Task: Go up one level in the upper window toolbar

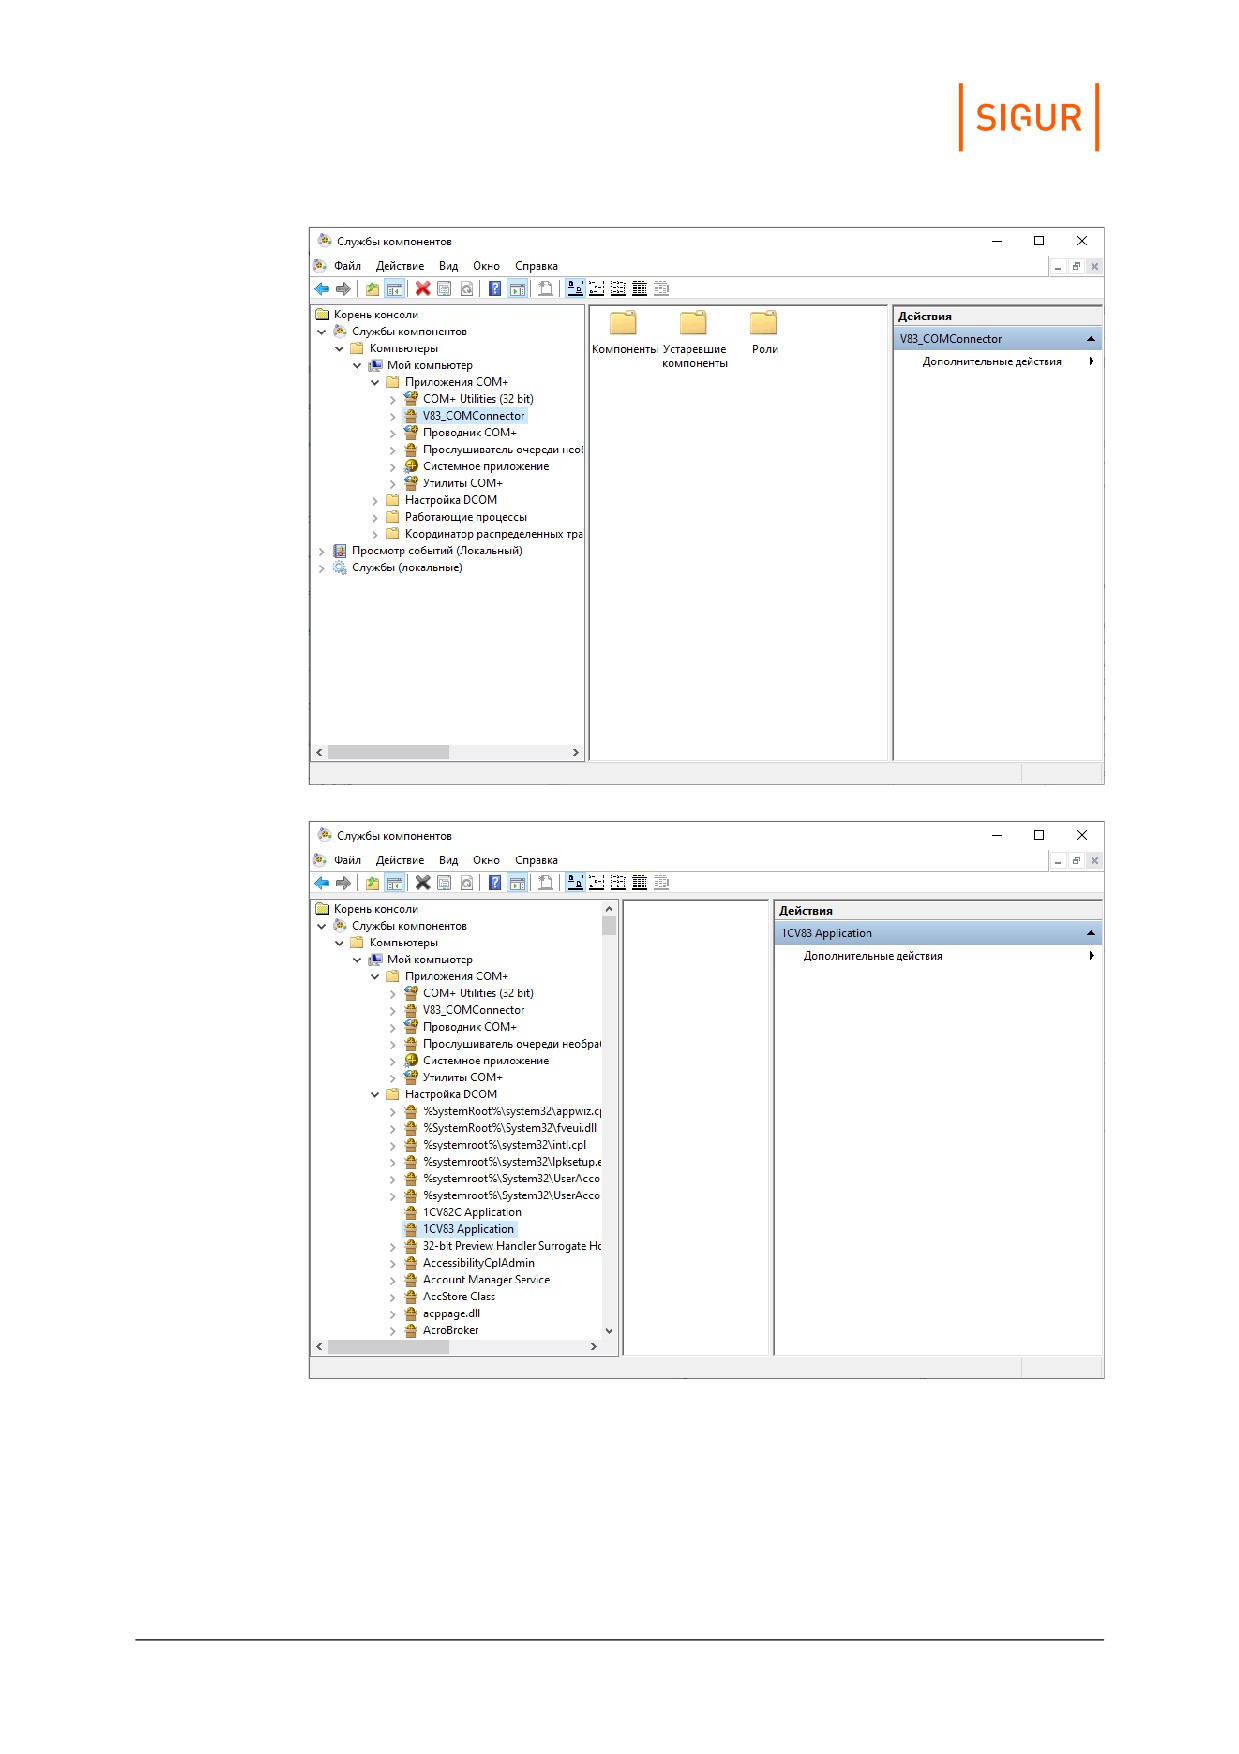Action: [x=372, y=289]
